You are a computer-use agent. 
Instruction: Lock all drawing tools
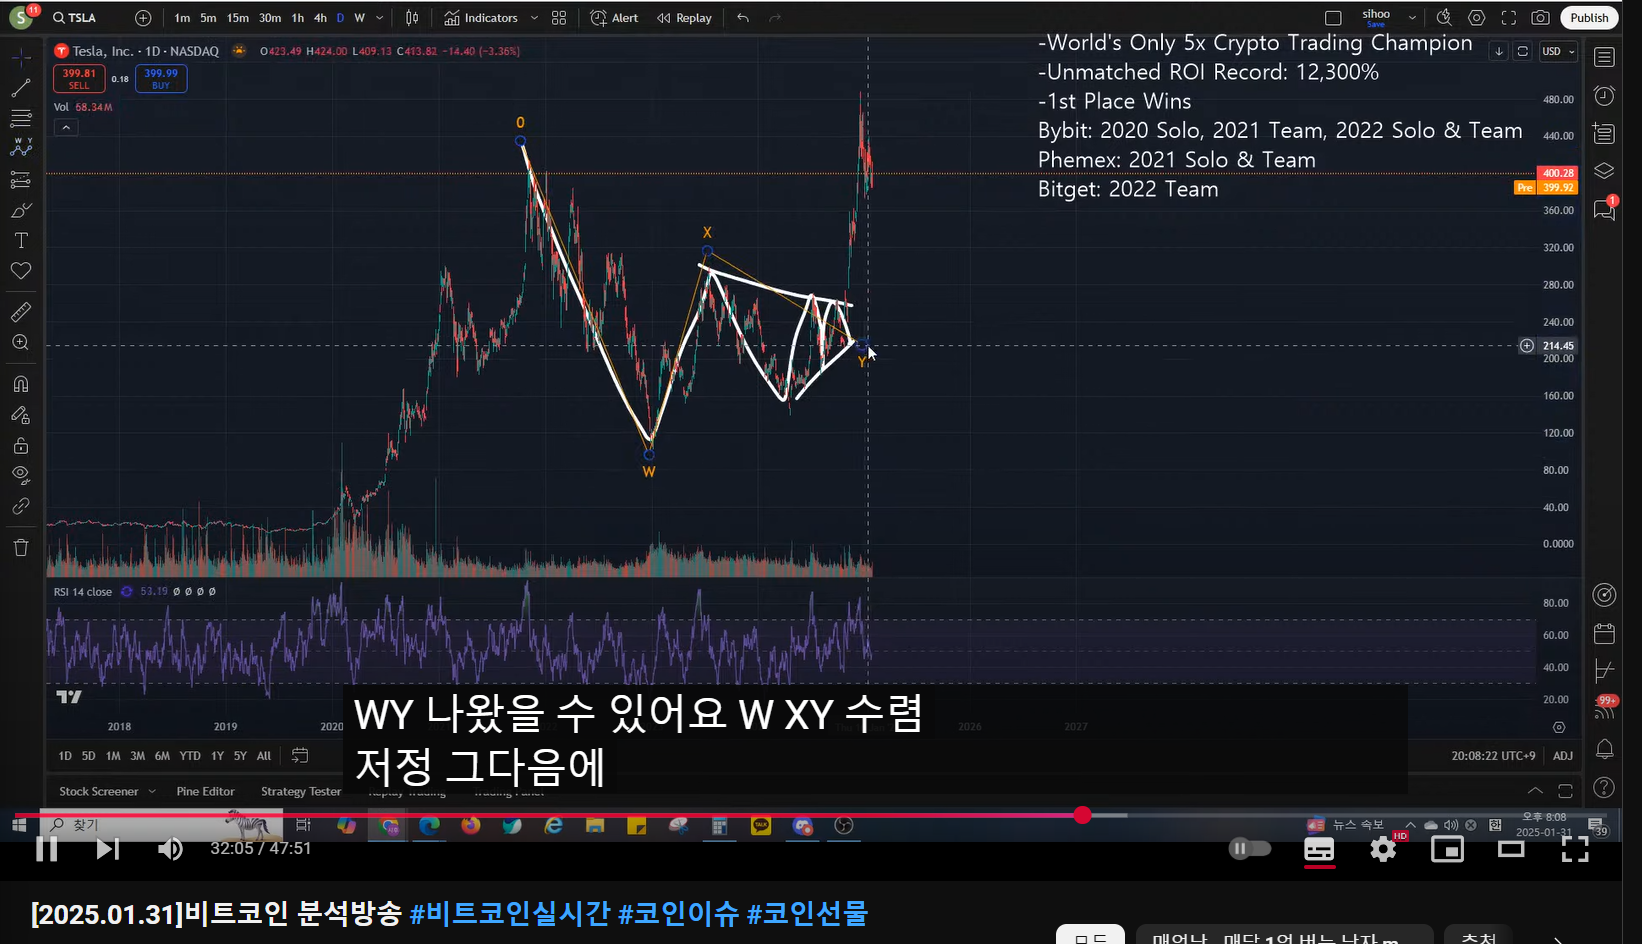pyautogui.click(x=20, y=445)
